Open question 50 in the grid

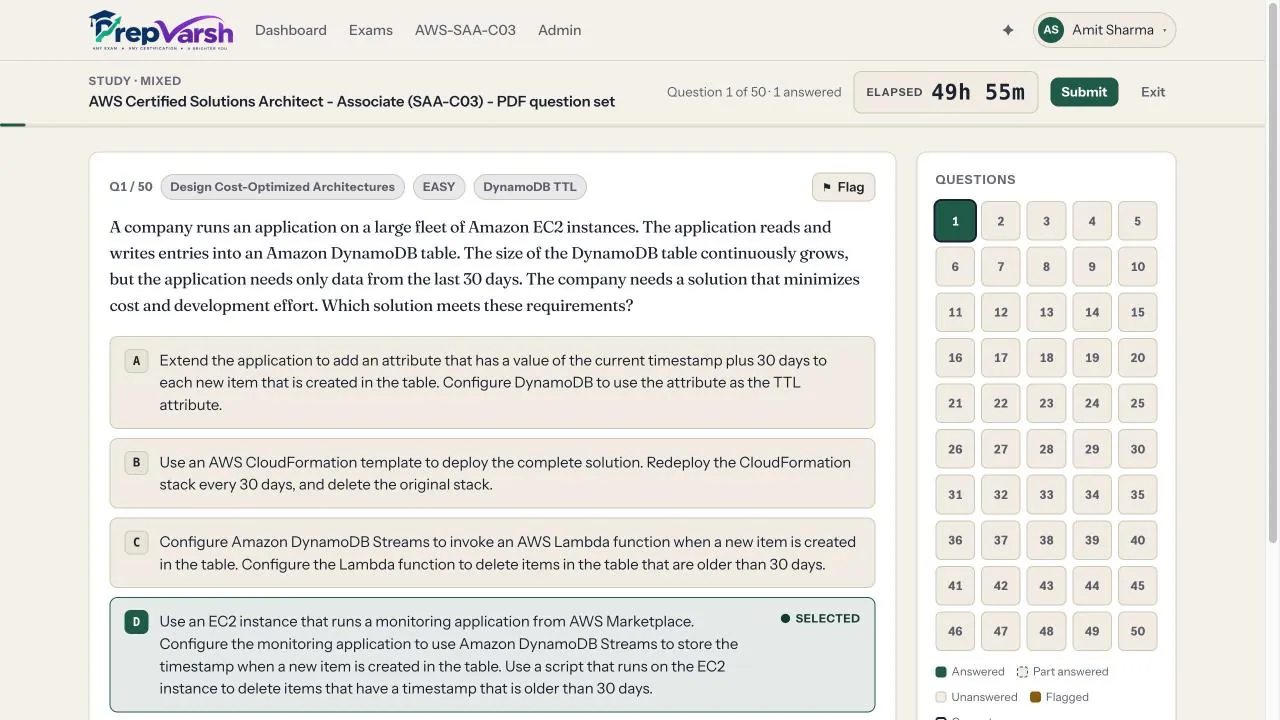1138,631
